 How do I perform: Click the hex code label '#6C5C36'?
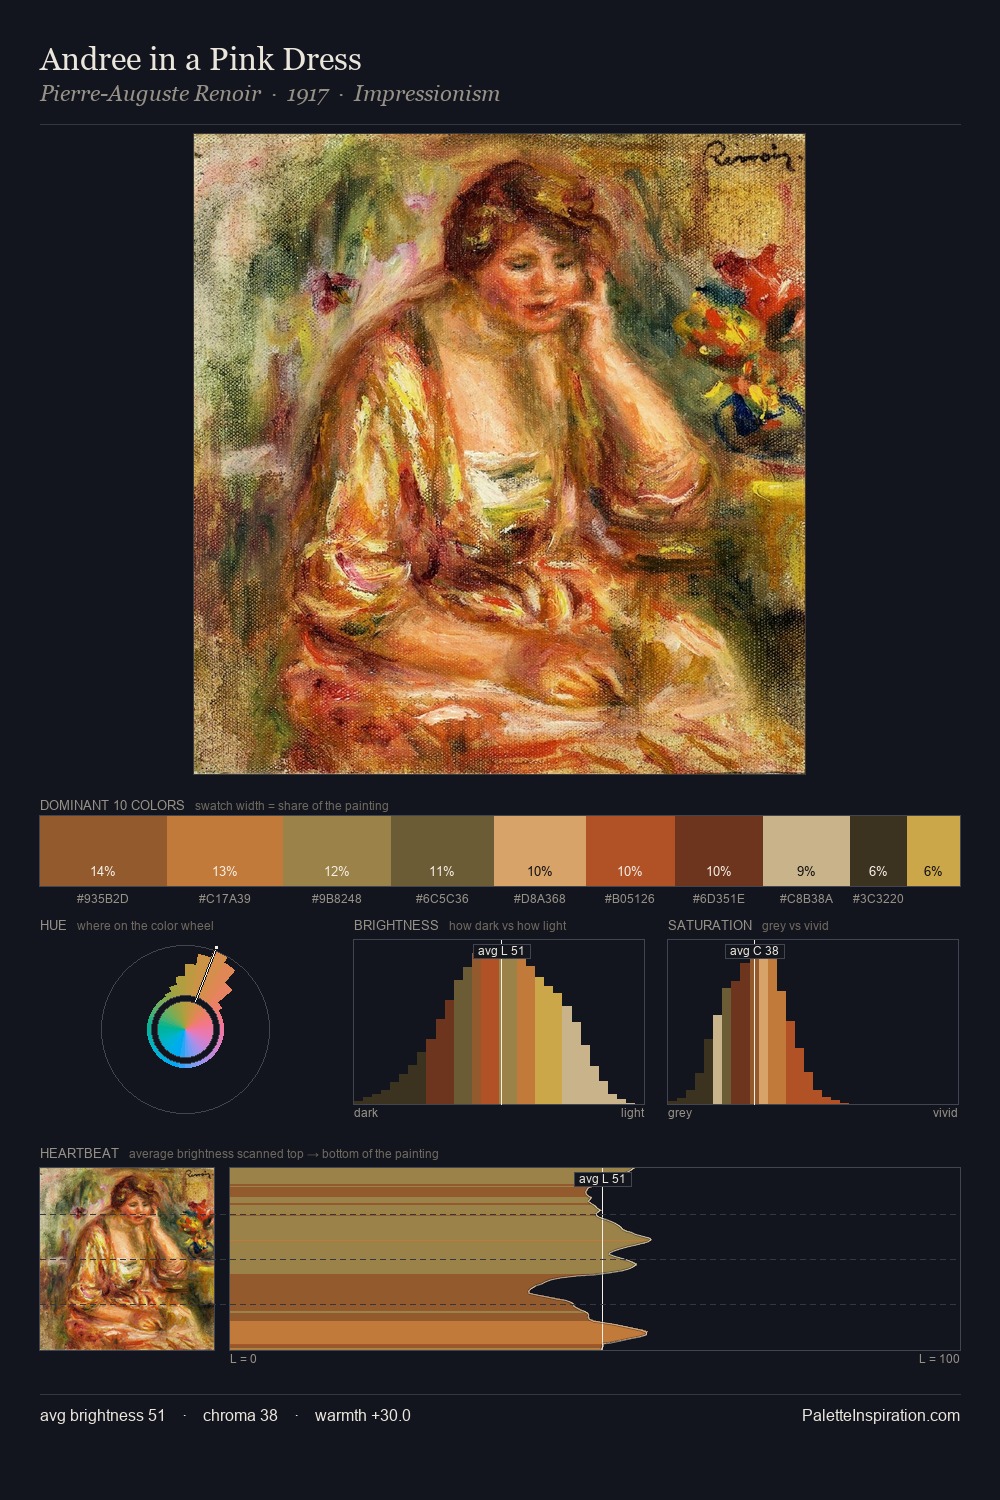pos(442,899)
